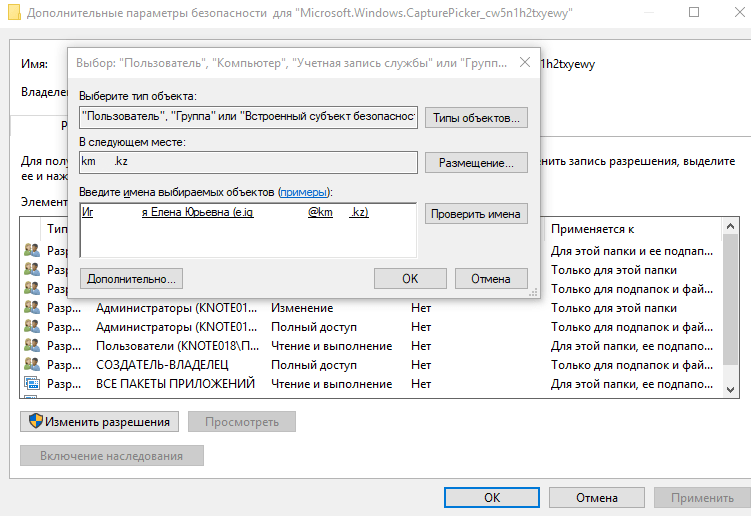Screen dimensions: 751x516
Task: Click Полный доступ cell of СОЗДАТЕЛЬ-ВЛАДЕЛЕЦ
Action: [314, 365]
